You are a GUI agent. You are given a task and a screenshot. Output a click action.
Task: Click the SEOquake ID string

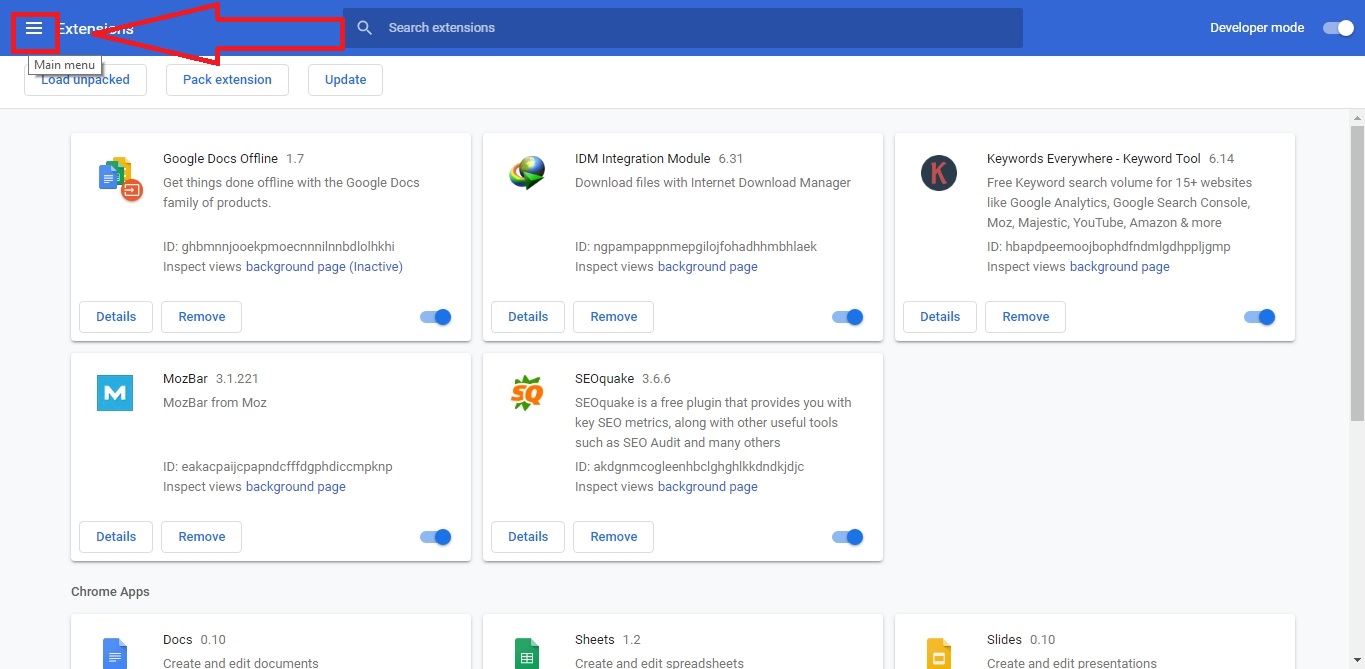(690, 467)
